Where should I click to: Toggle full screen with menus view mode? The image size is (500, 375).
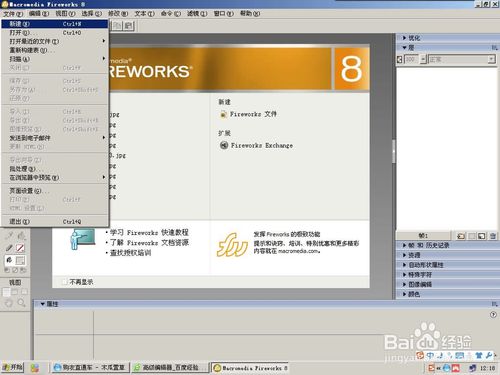click(15, 292)
